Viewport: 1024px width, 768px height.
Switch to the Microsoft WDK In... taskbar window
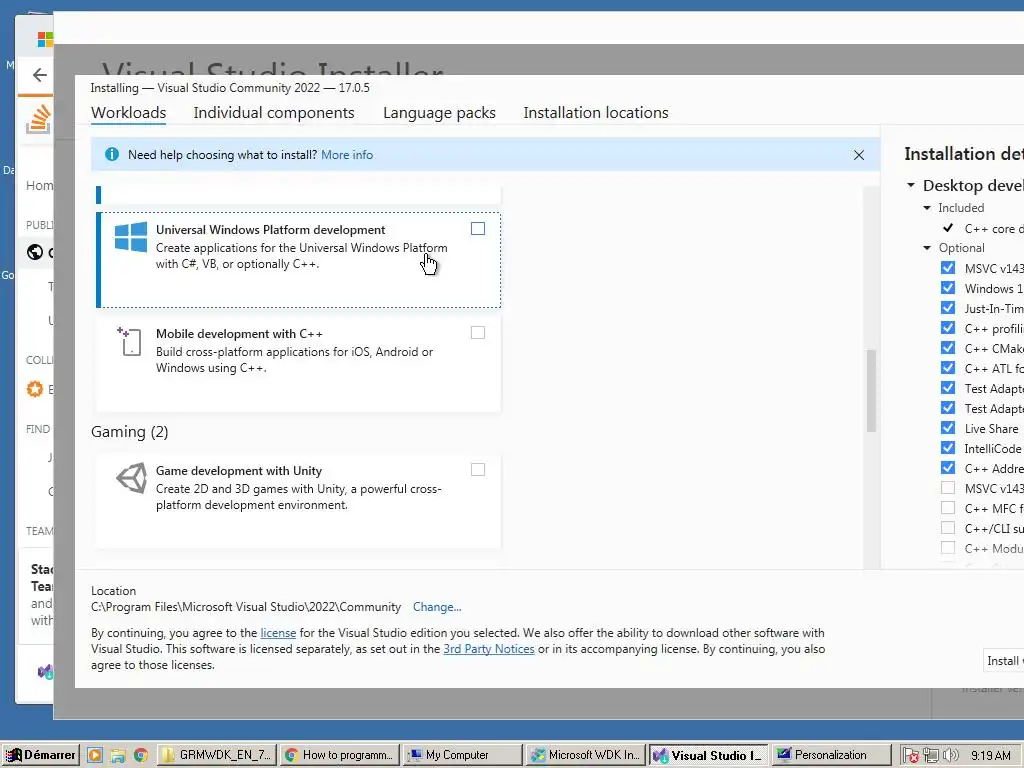click(x=585, y=755)
